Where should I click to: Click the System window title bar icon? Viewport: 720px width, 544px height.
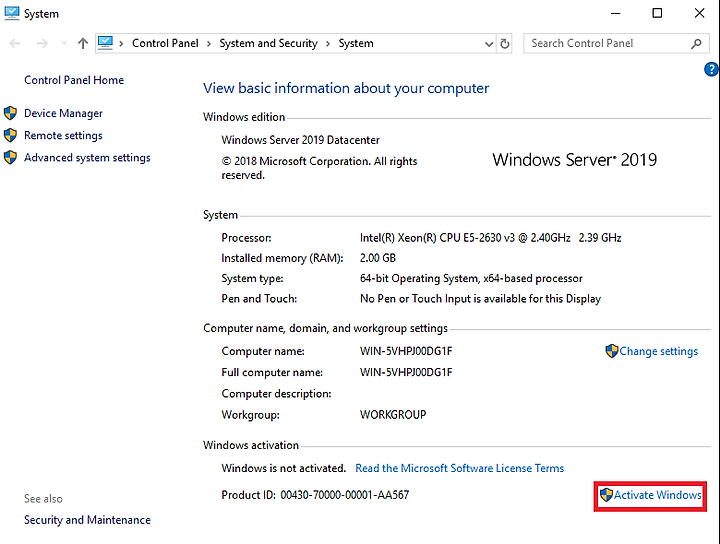11,13
